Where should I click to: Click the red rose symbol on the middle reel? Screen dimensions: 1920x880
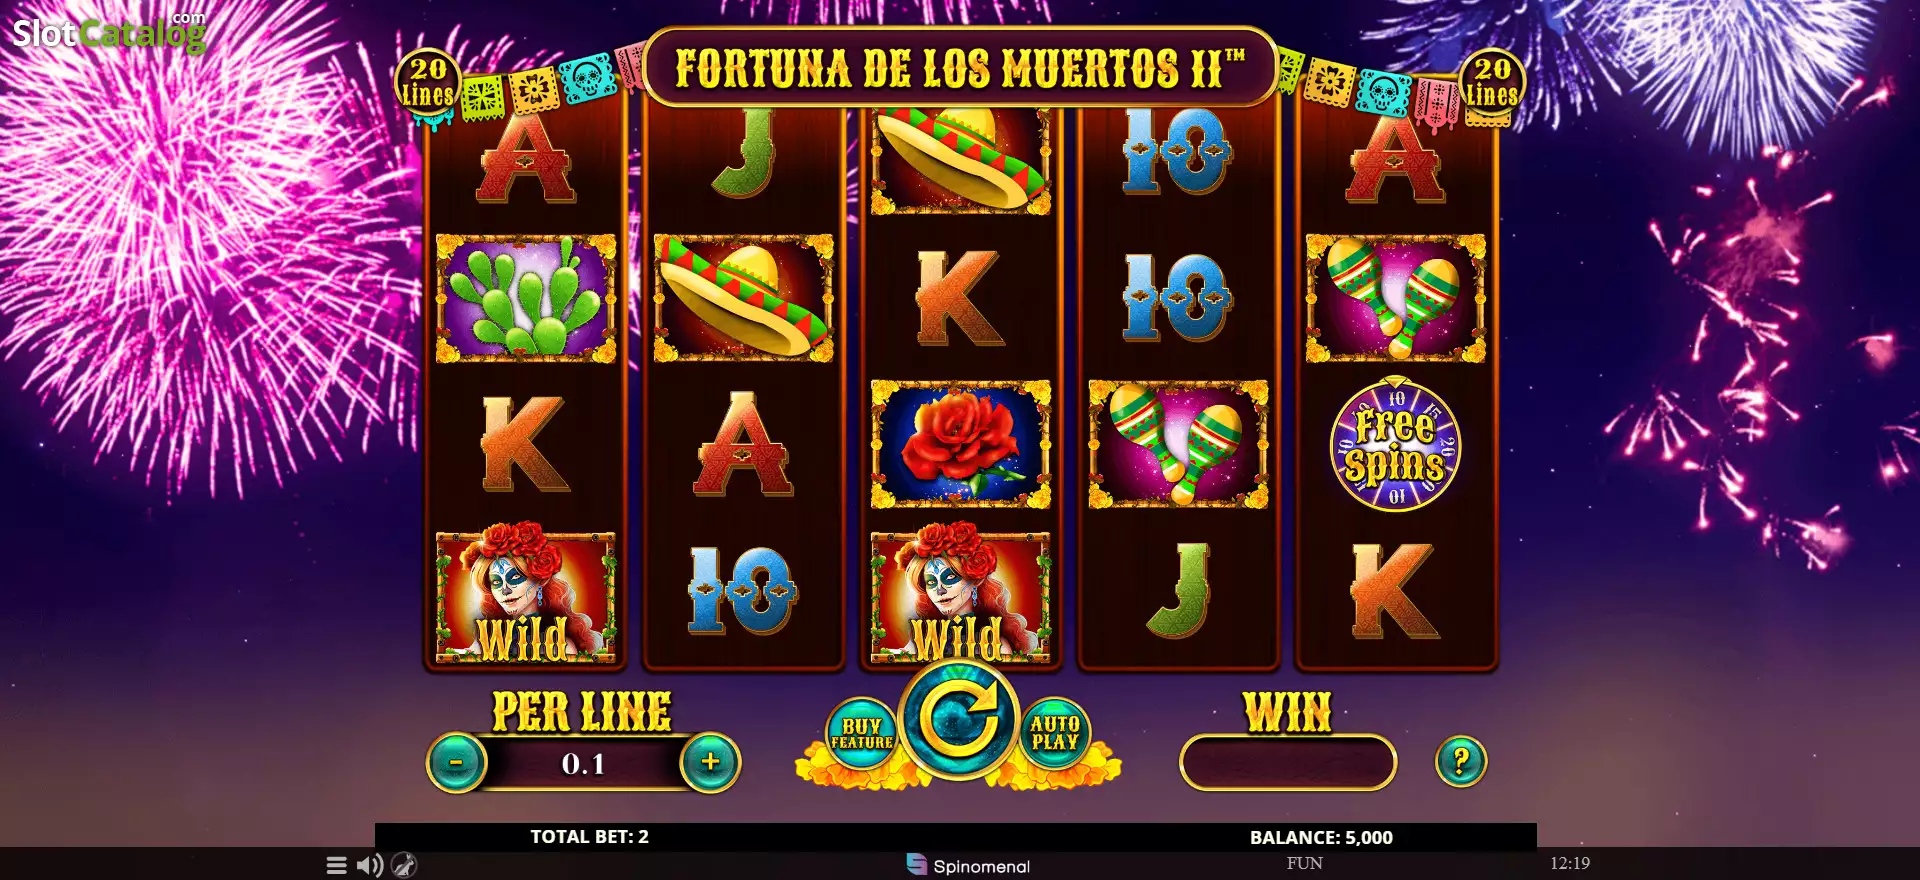pos(960,444)
